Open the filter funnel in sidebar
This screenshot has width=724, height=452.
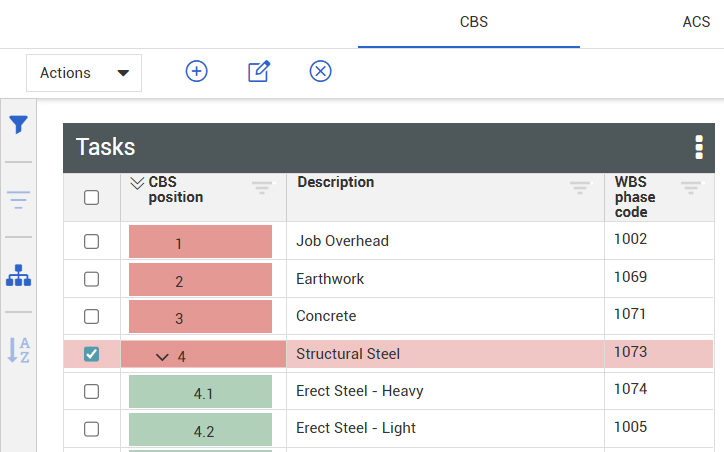(18, 125)
